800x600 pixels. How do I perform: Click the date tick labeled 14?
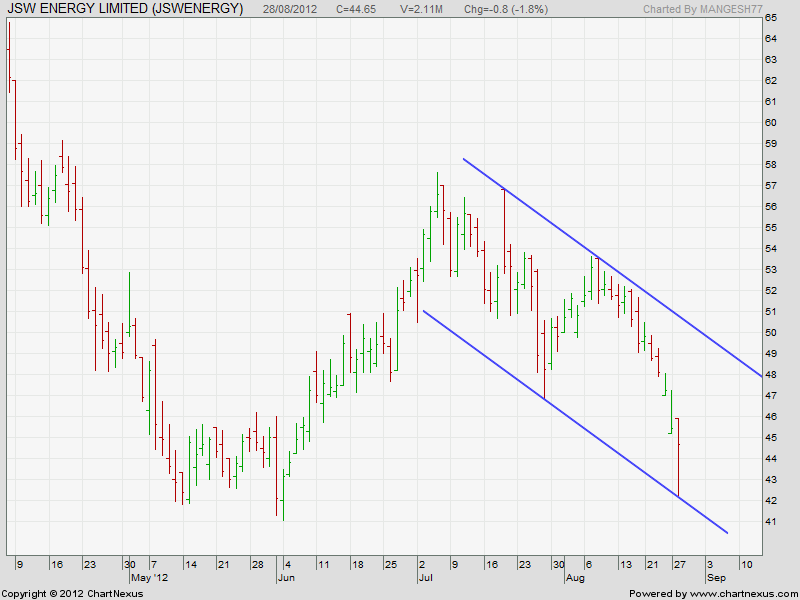coord(190,564)
